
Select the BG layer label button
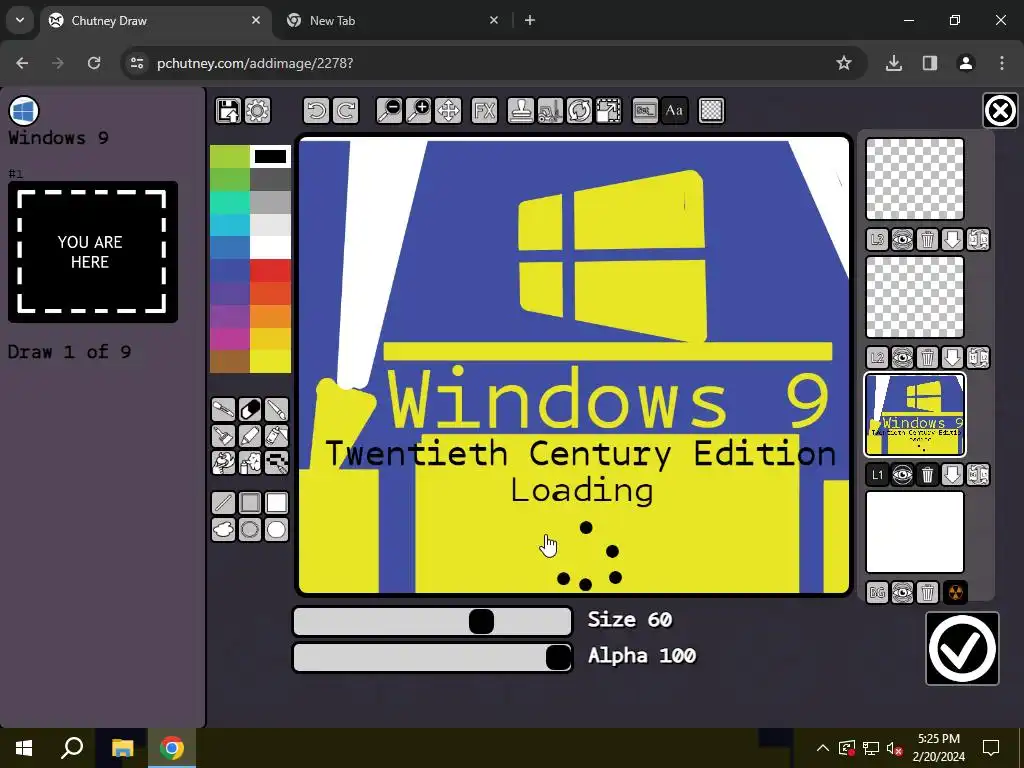coord(877,592)
